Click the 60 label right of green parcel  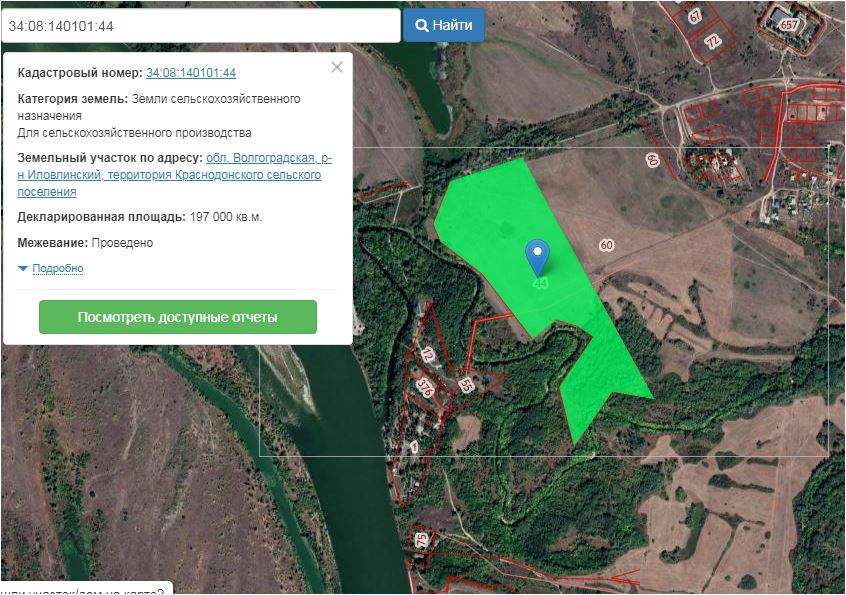tap(606, 245)
